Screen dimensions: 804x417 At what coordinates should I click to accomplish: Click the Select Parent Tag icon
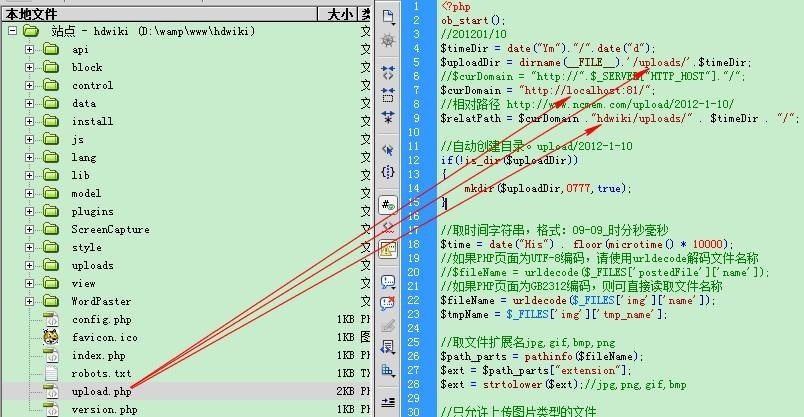click(x=388, y=150)
